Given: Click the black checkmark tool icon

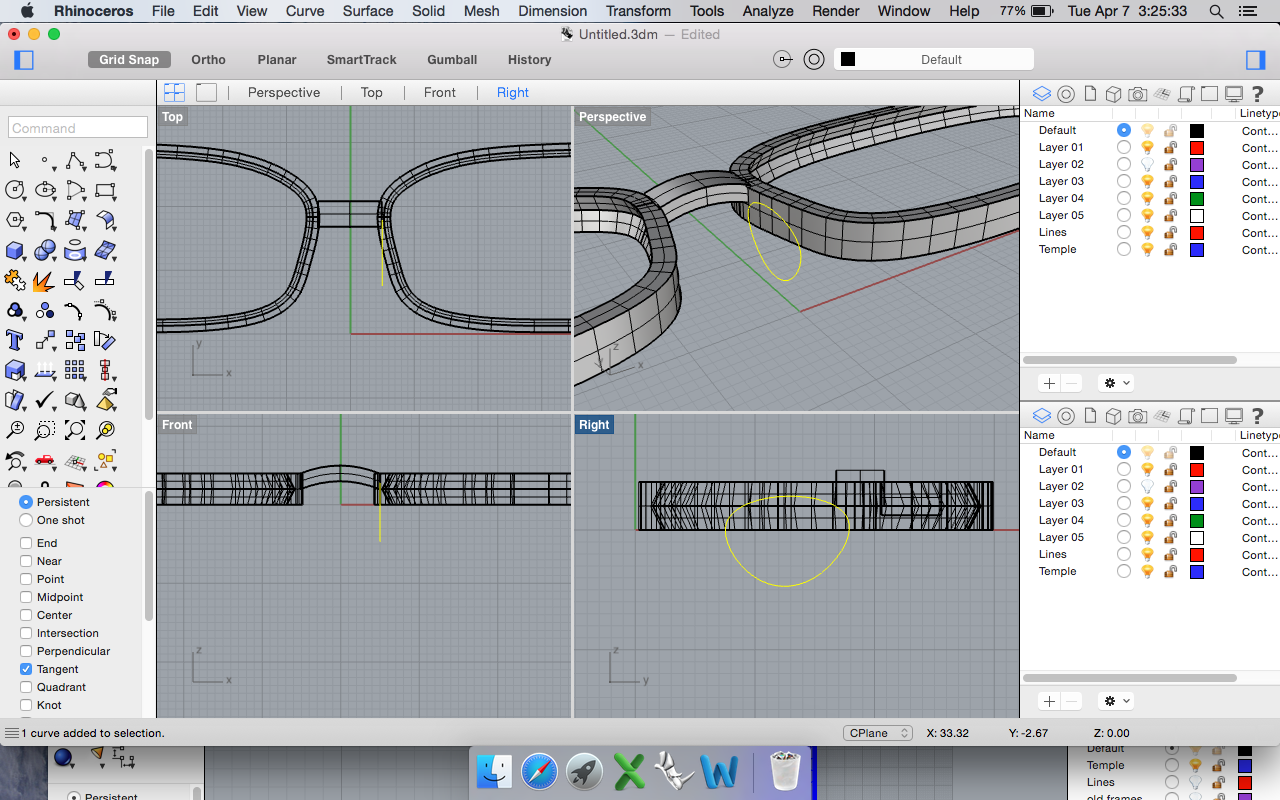Looking at the screenshot, I should (45, 401).
